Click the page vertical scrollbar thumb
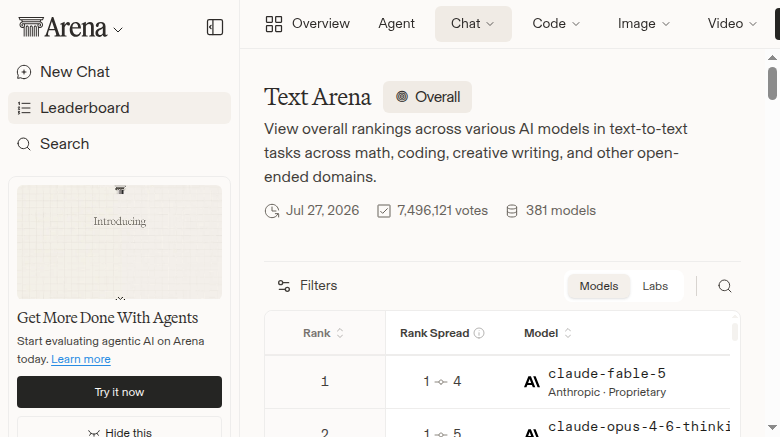 click(x=772, y=83)
